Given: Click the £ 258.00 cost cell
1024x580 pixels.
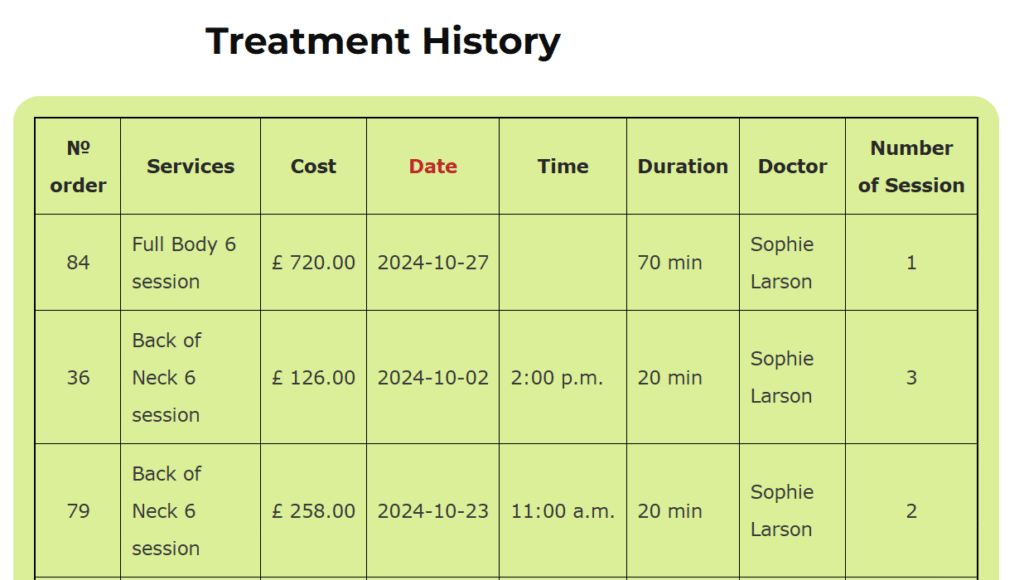Looking at the screenshot, I should (313, 511).
